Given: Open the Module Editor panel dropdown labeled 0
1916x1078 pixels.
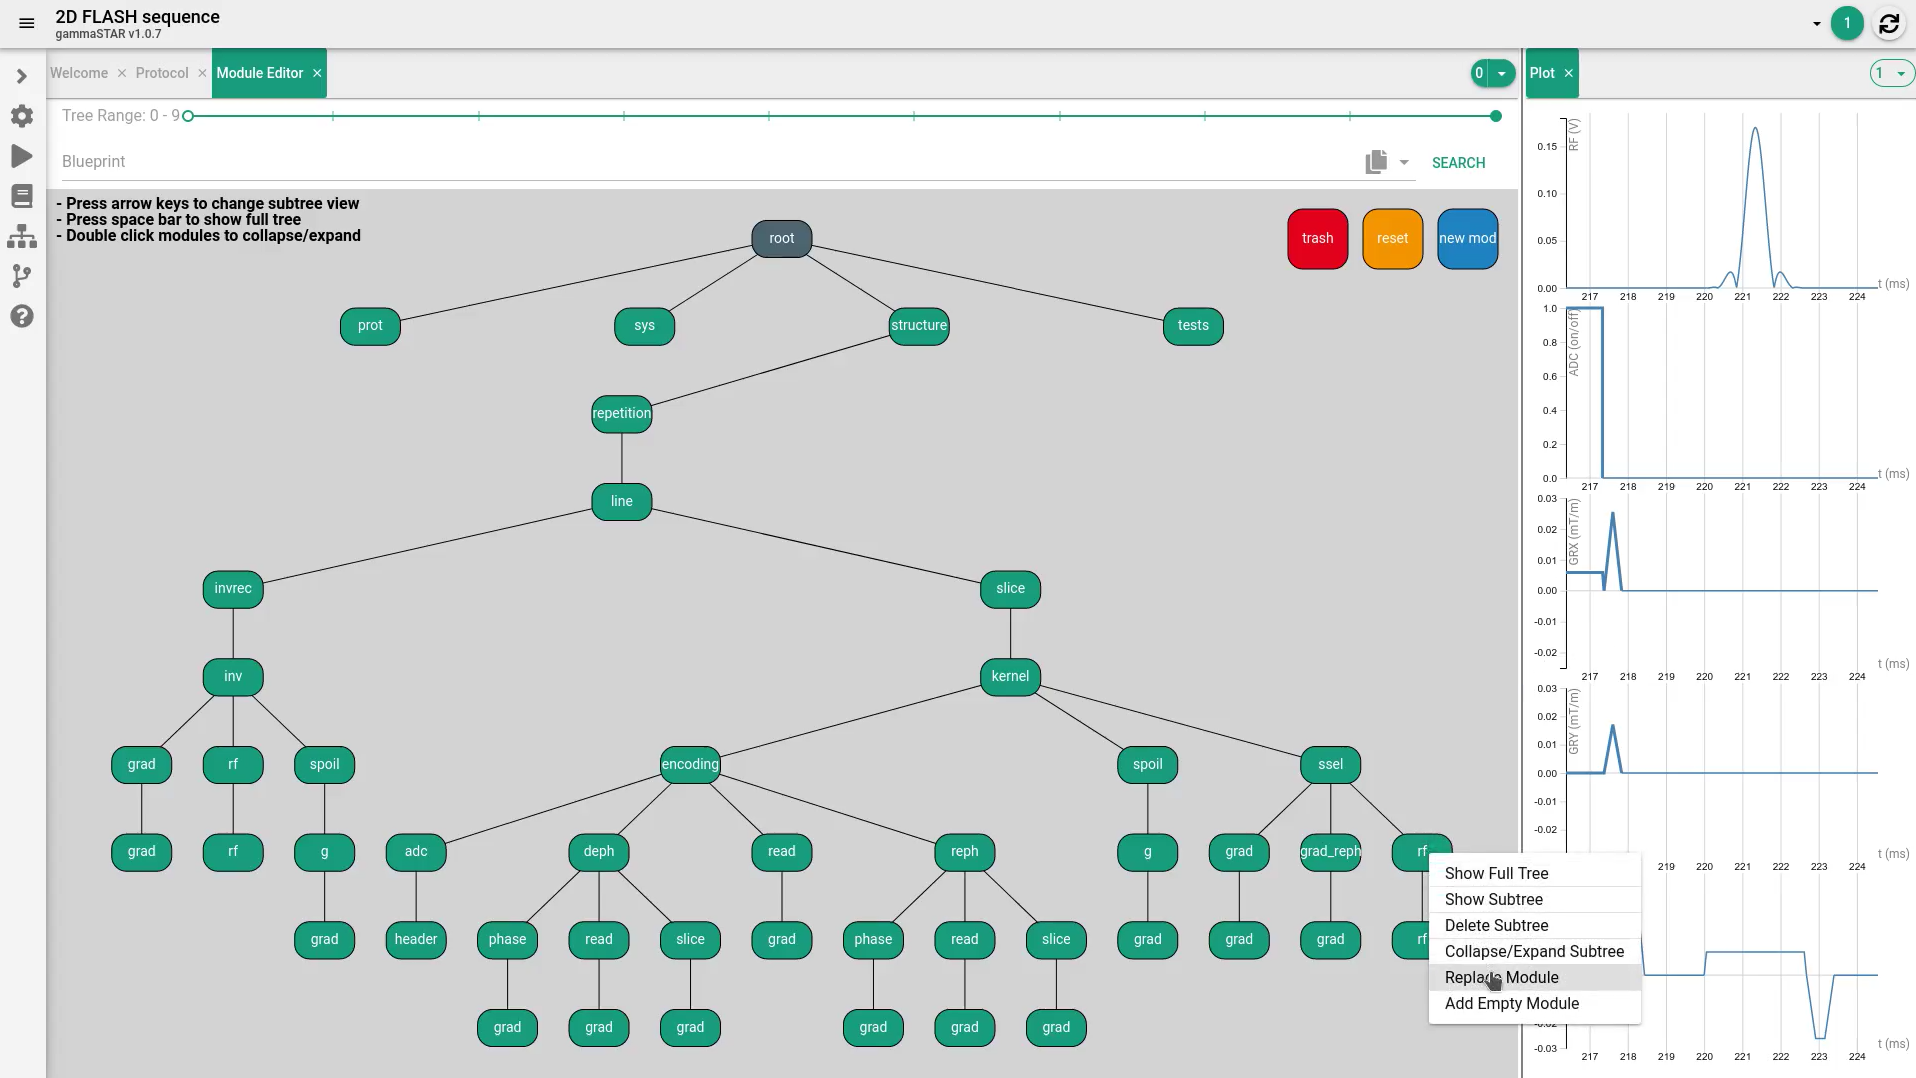Looking at the screenshot, I should [x=1492, y=73].
